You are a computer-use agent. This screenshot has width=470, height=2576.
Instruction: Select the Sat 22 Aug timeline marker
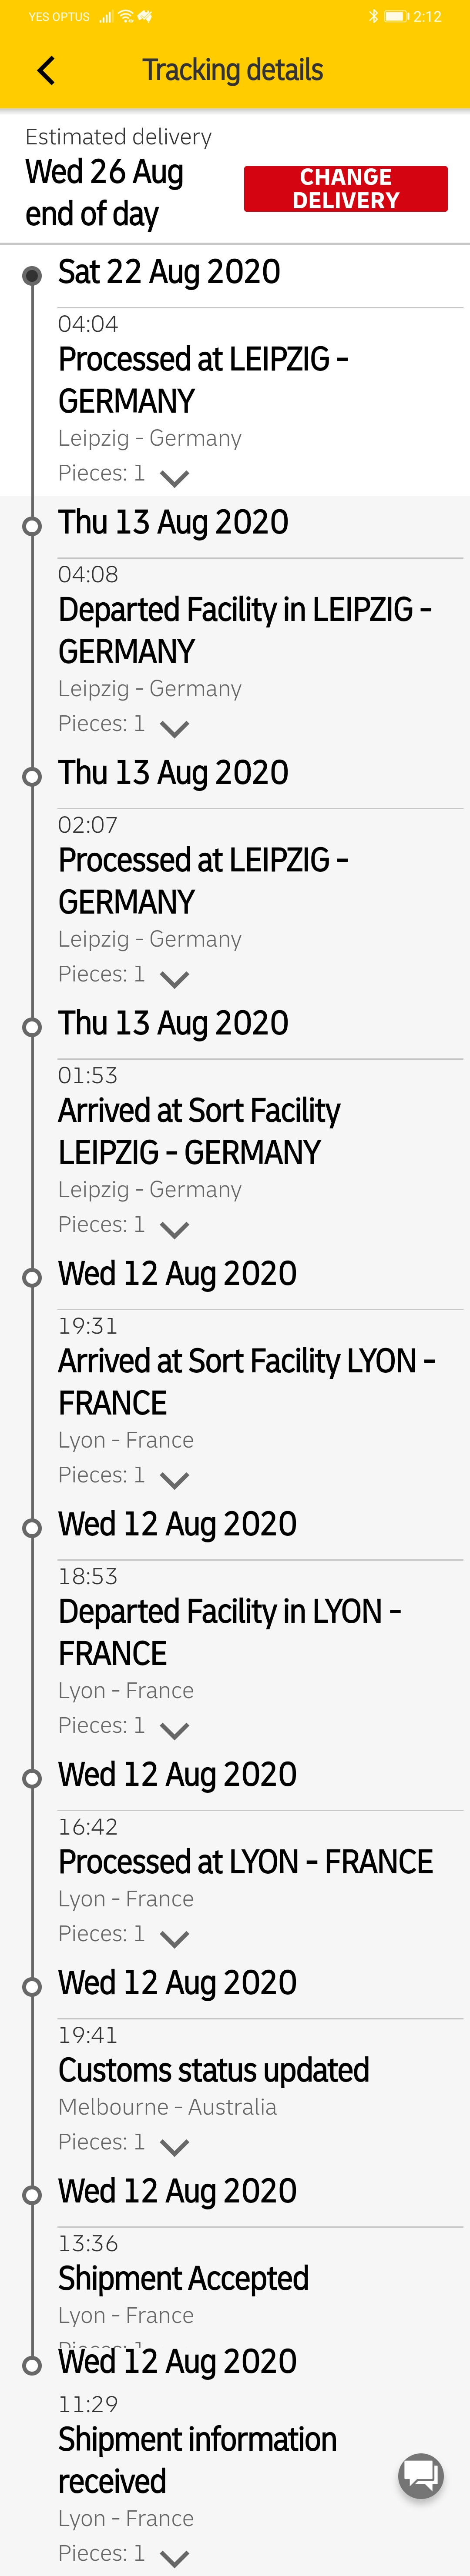click(32, 275)
